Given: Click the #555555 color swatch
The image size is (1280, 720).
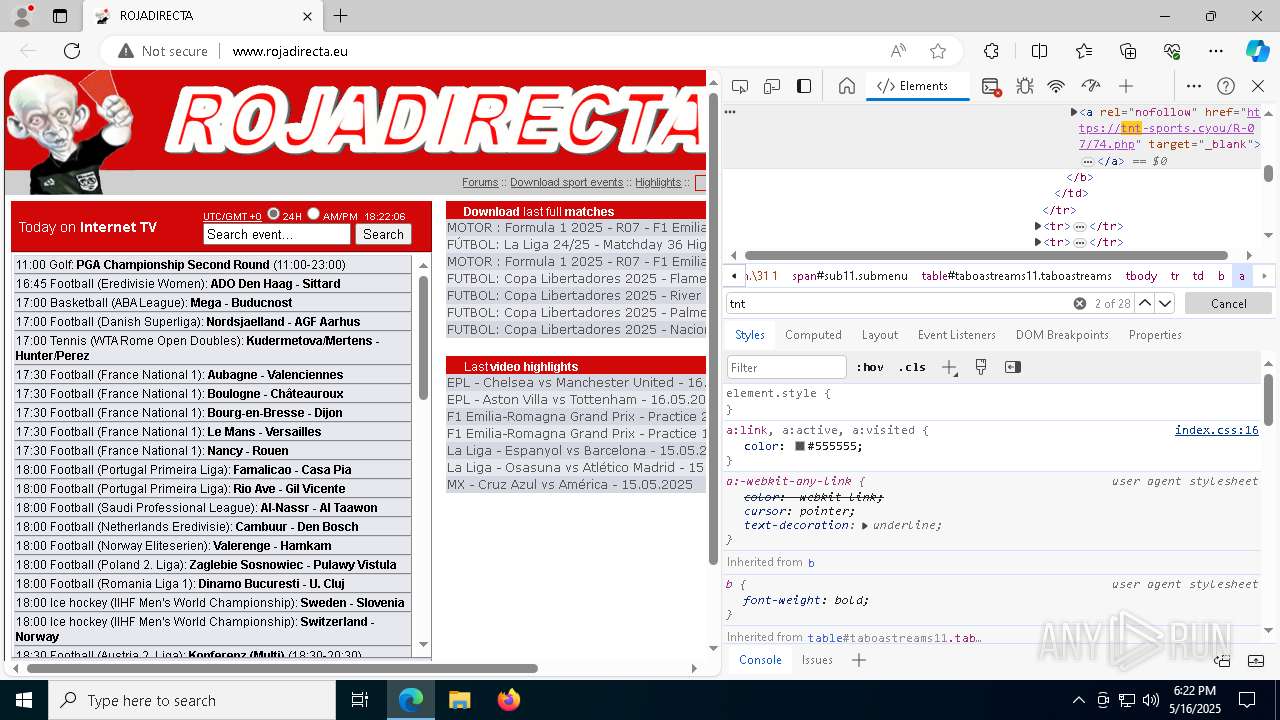Looking at the screenshot, I should (x=800, y=446).
